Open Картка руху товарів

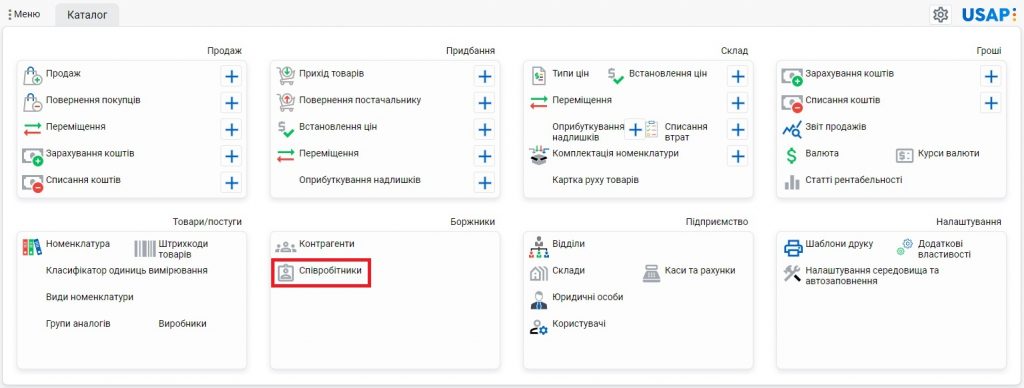(x=596, y=180)
